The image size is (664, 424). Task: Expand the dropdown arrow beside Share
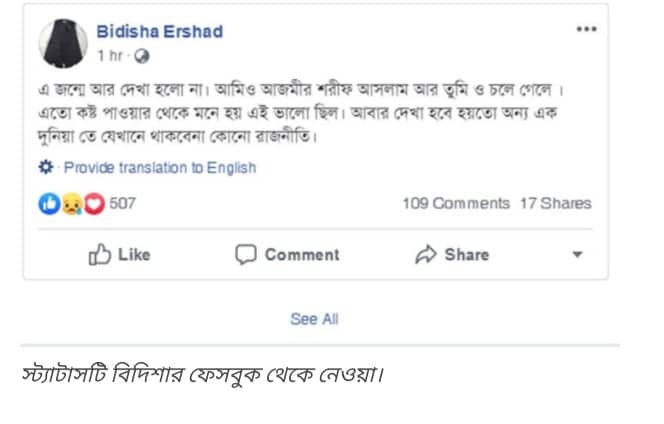(x=577, y=255)
